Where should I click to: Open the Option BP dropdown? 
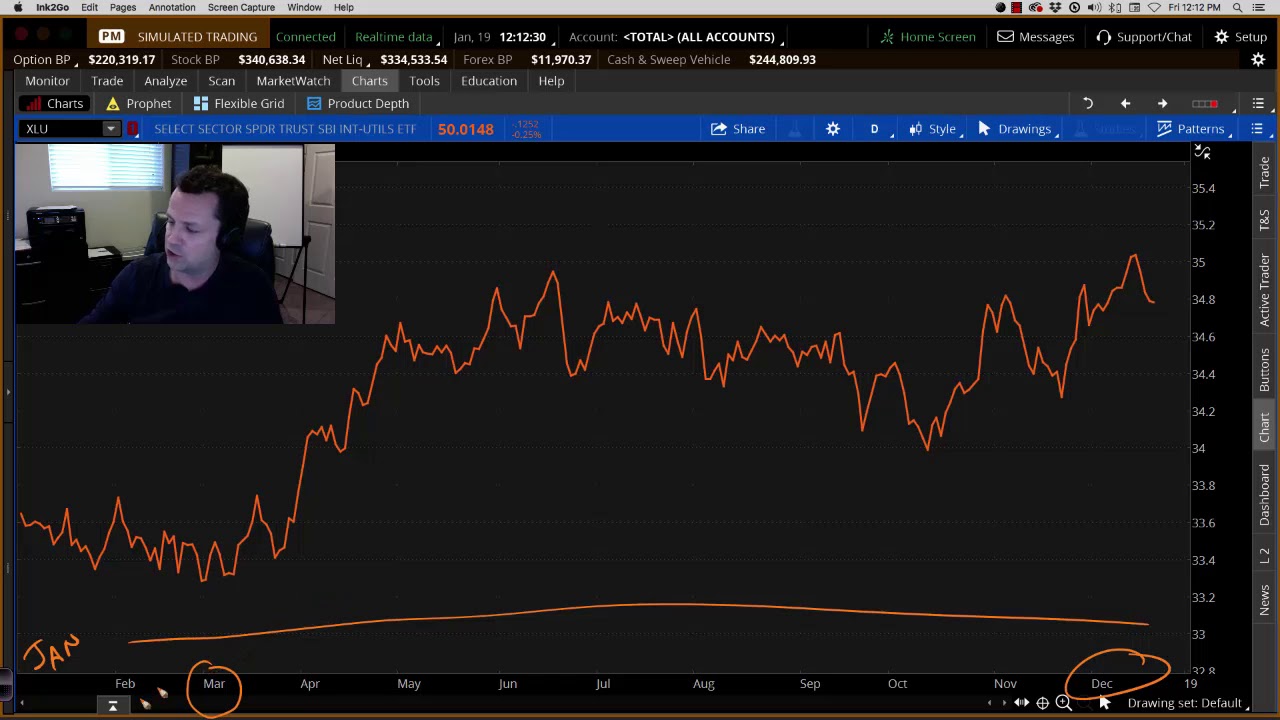click(46, 60)
